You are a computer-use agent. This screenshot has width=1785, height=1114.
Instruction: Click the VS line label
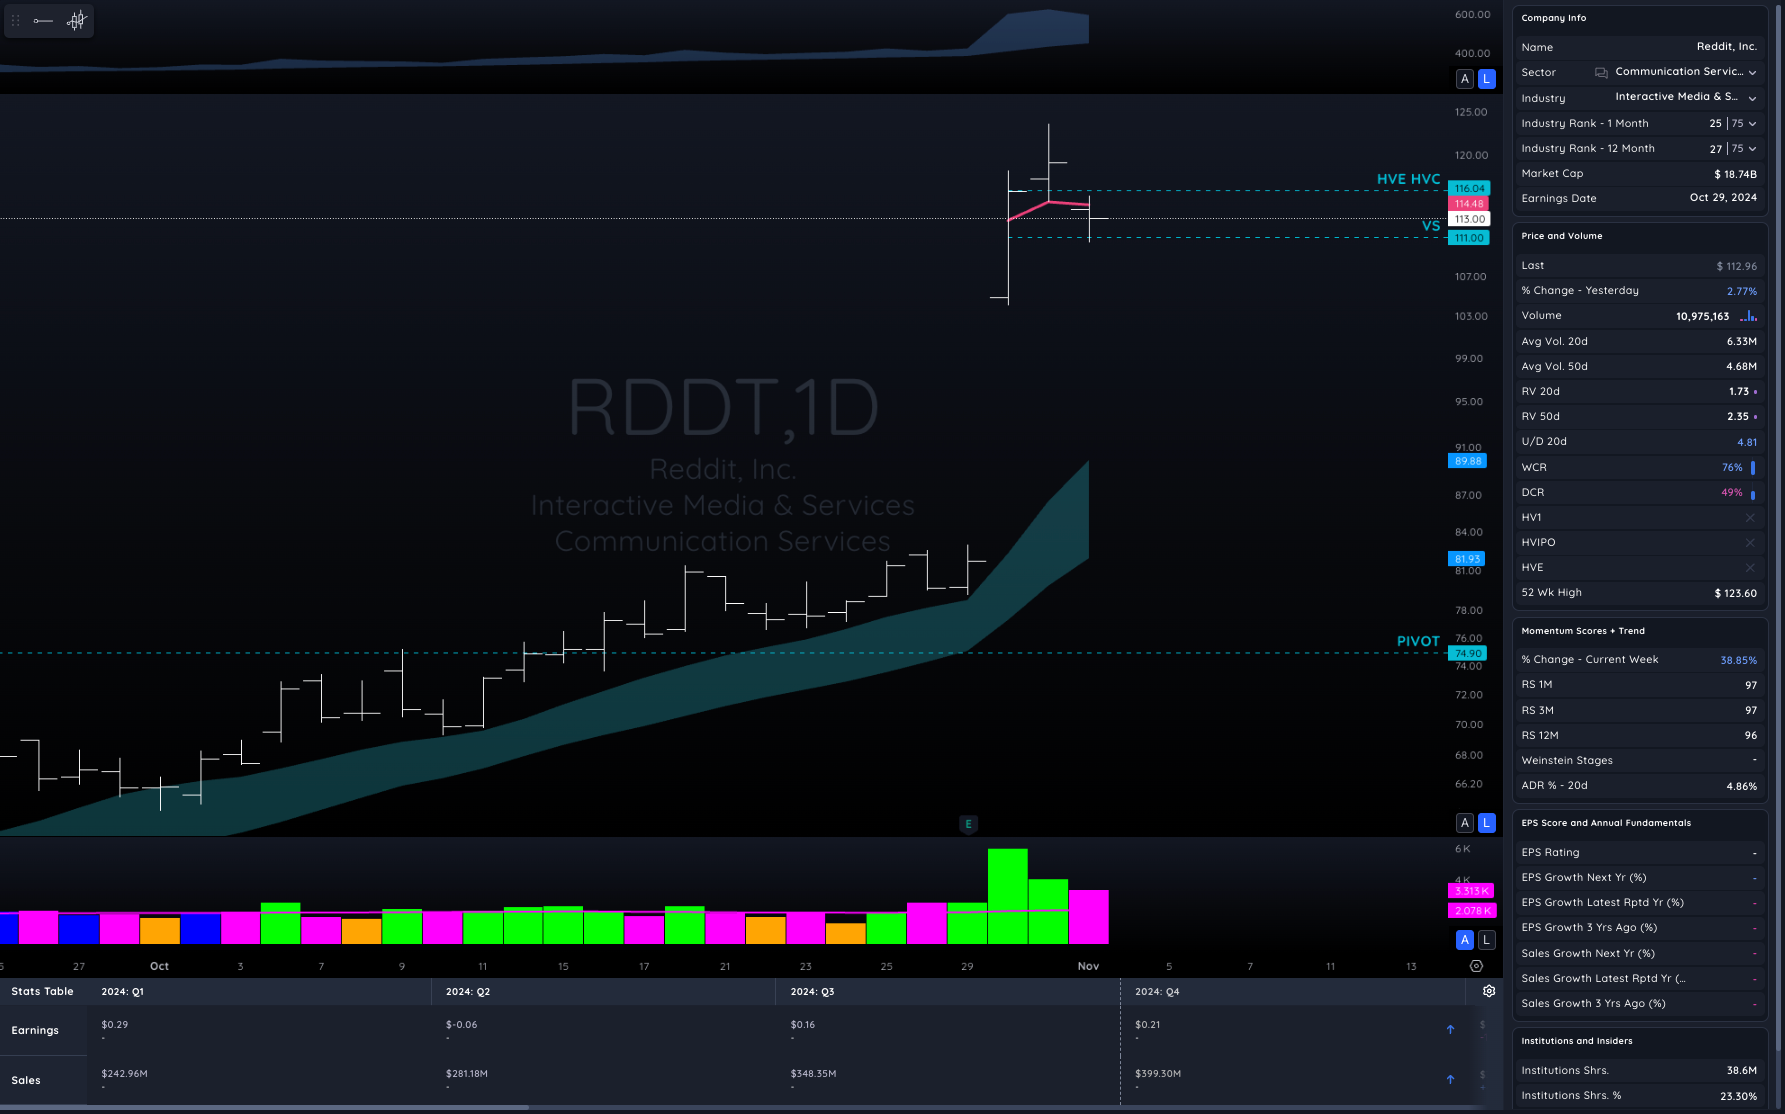click(x=1431, y=226)
